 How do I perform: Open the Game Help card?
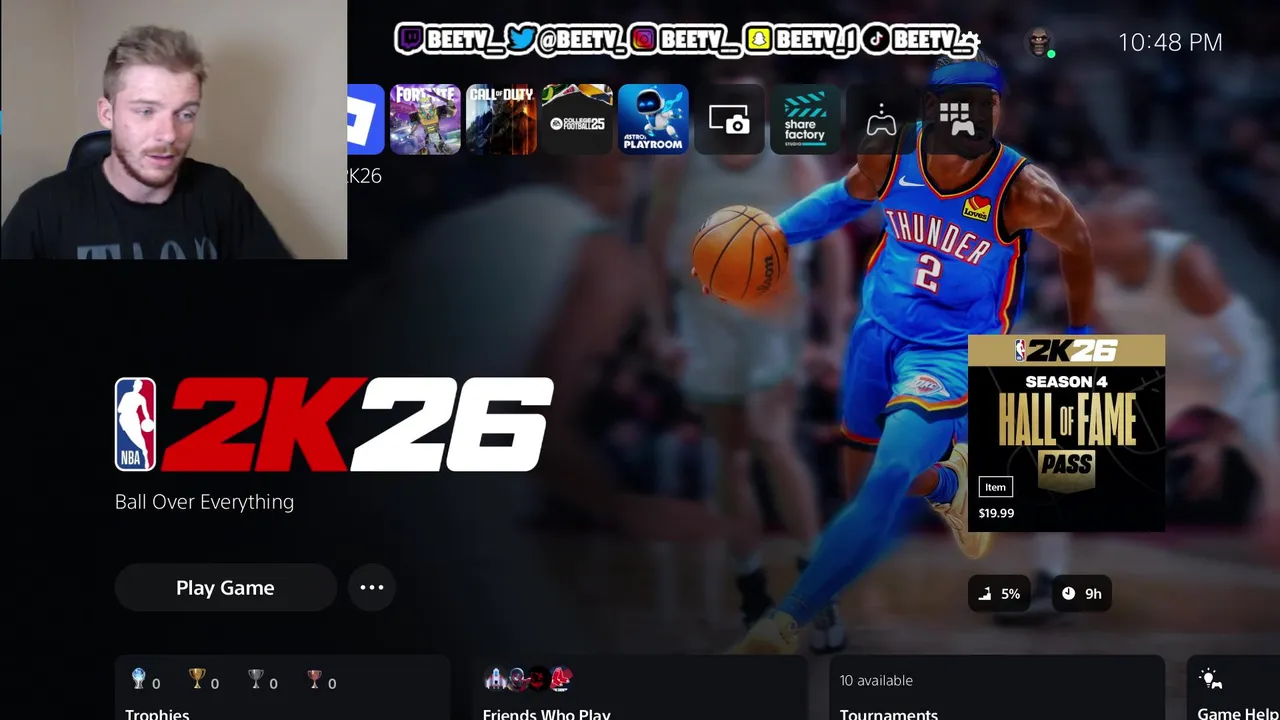tap(1233, 688)
